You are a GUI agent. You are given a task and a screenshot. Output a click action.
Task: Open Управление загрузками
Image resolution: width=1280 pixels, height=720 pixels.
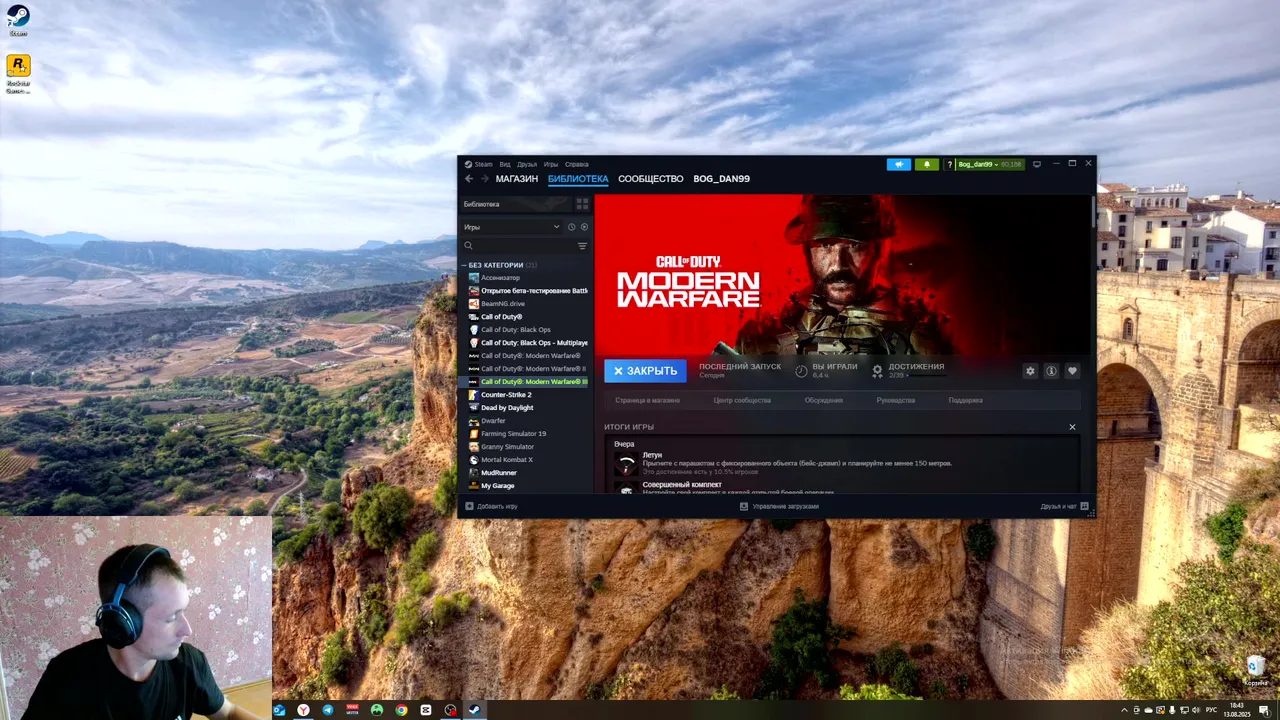pyautogui.click(x=779, y=506)
